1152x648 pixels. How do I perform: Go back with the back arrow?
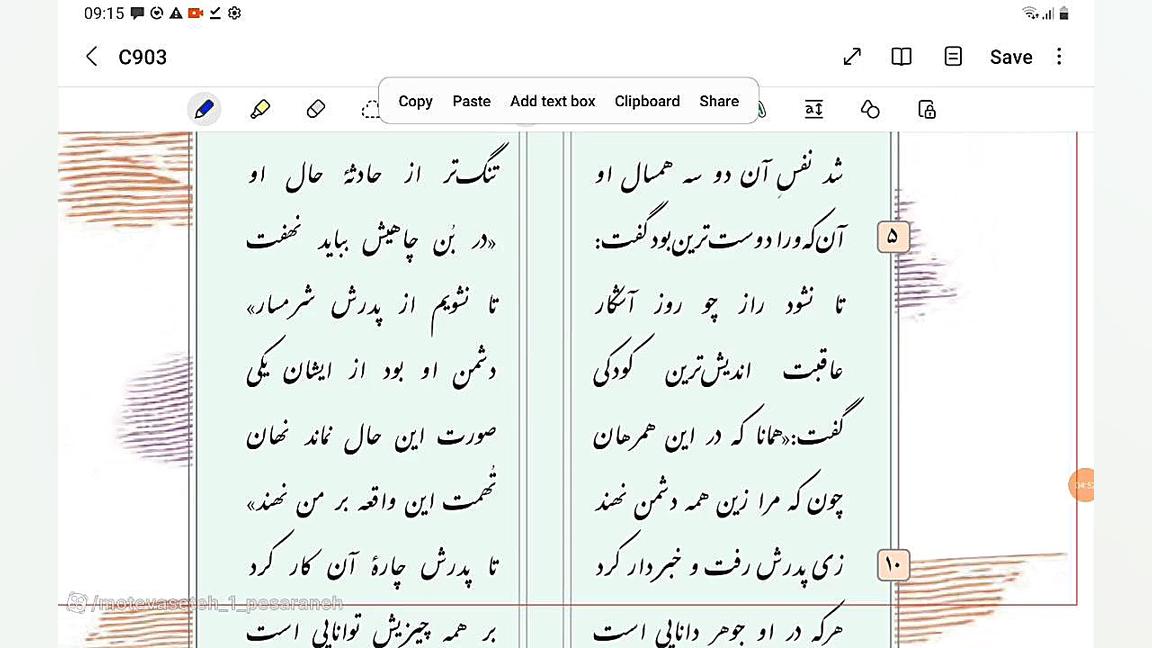[92, 57]
